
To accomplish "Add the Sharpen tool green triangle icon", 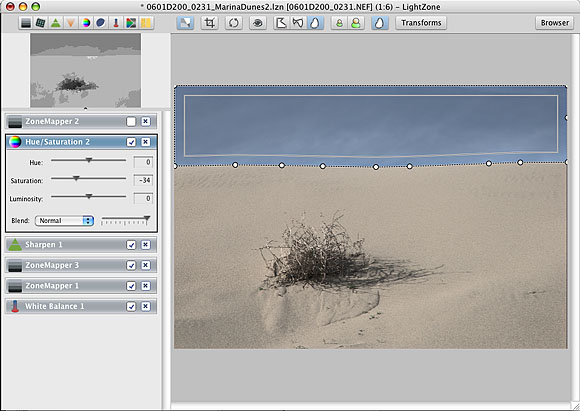I will pyautogui.click(x=55, y=23).
